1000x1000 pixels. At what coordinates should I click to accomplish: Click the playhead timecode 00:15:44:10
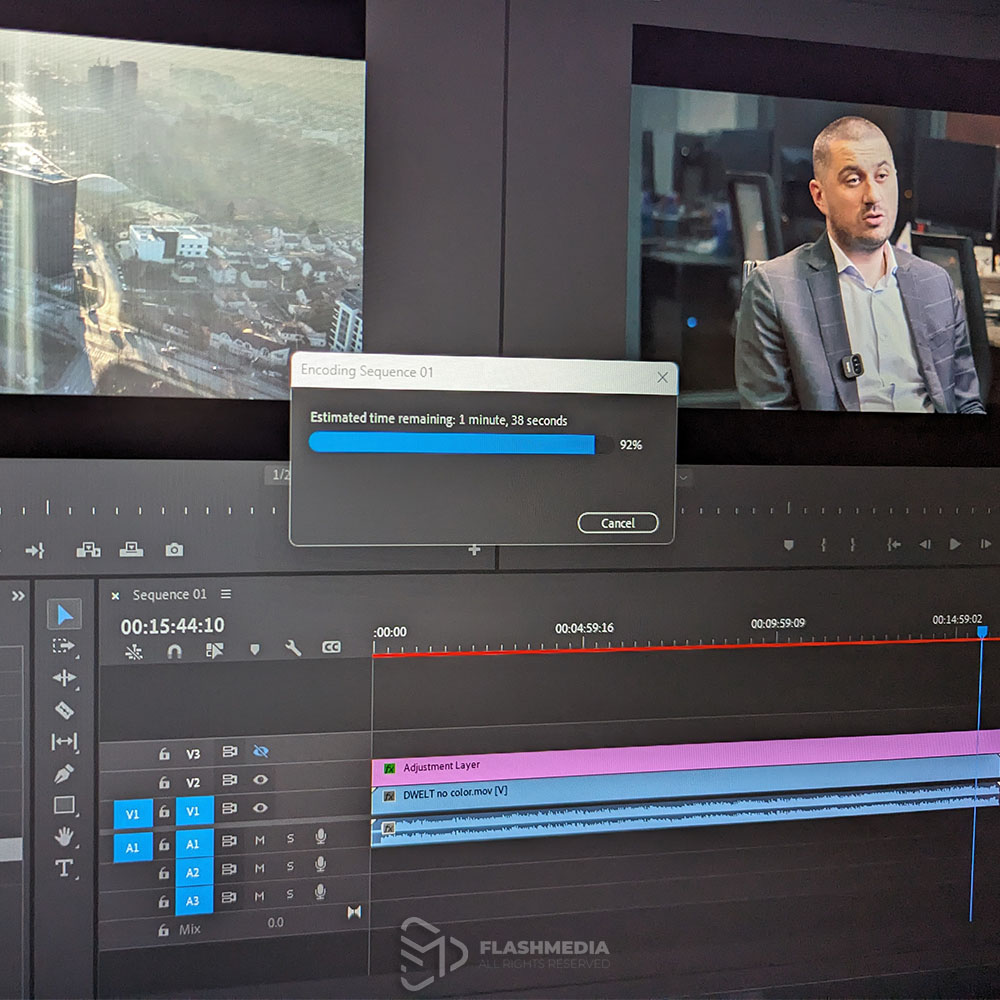172,626
